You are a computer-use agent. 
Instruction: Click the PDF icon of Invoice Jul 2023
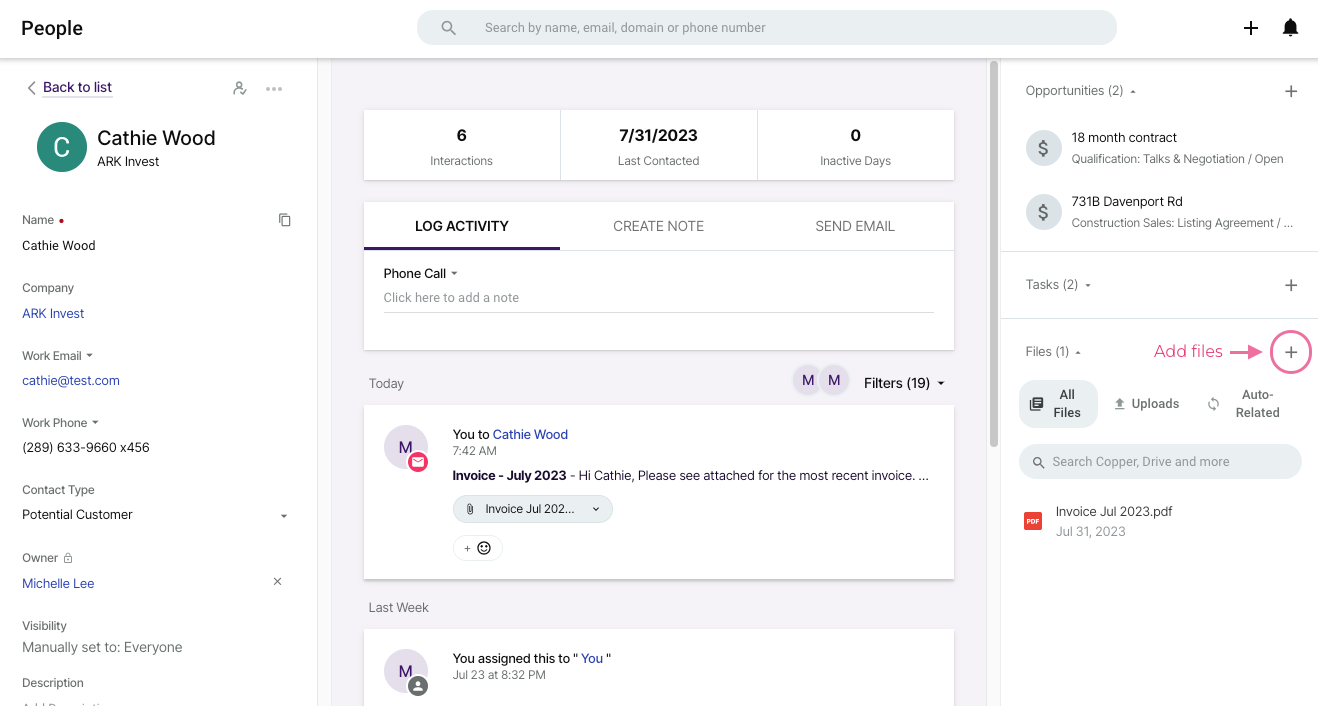pyautogui.click(x=1033, y=521)
